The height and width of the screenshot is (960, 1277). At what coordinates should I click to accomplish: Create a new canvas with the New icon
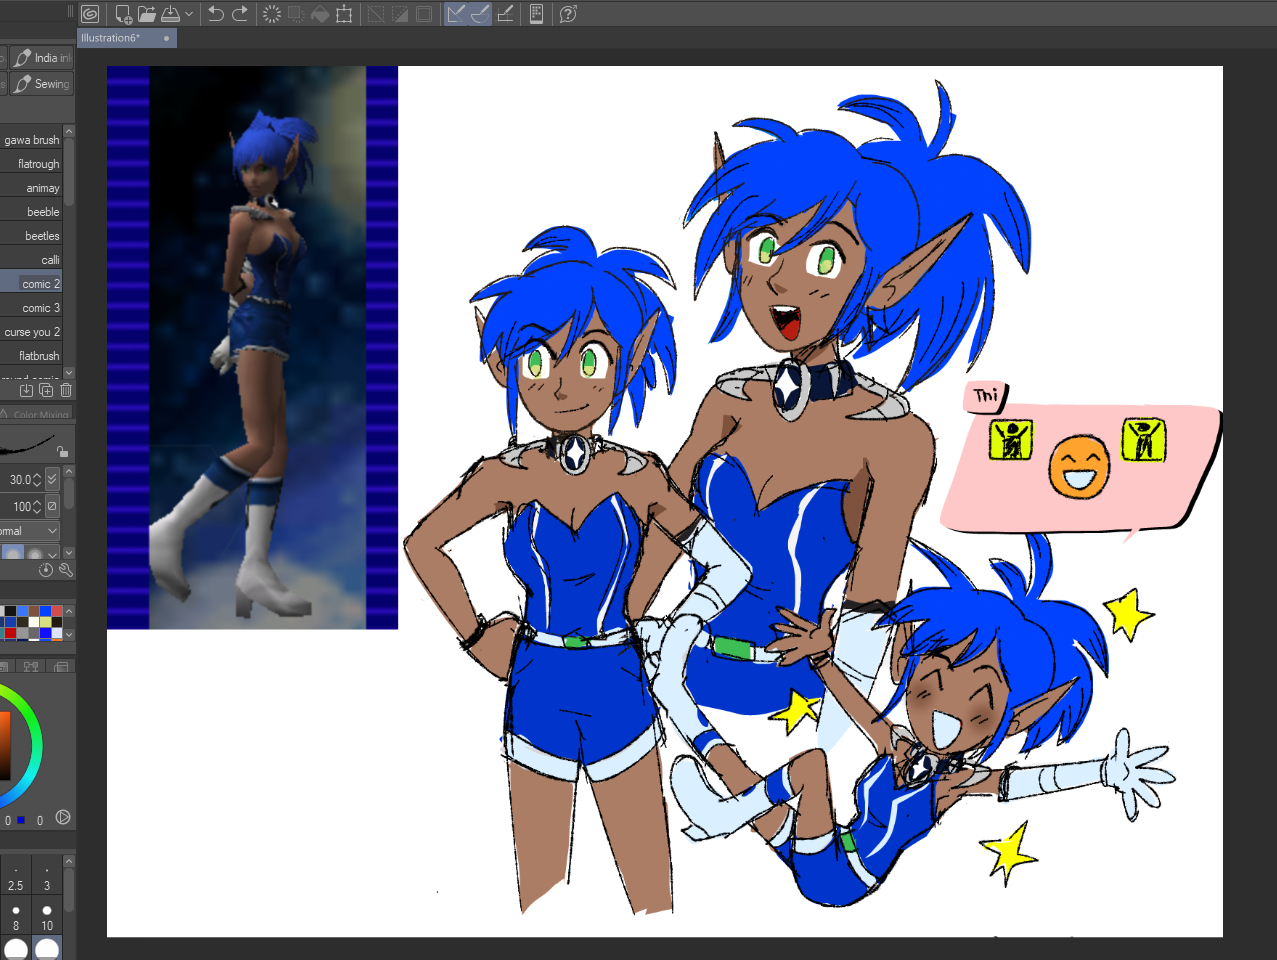[x=123, y=14]
